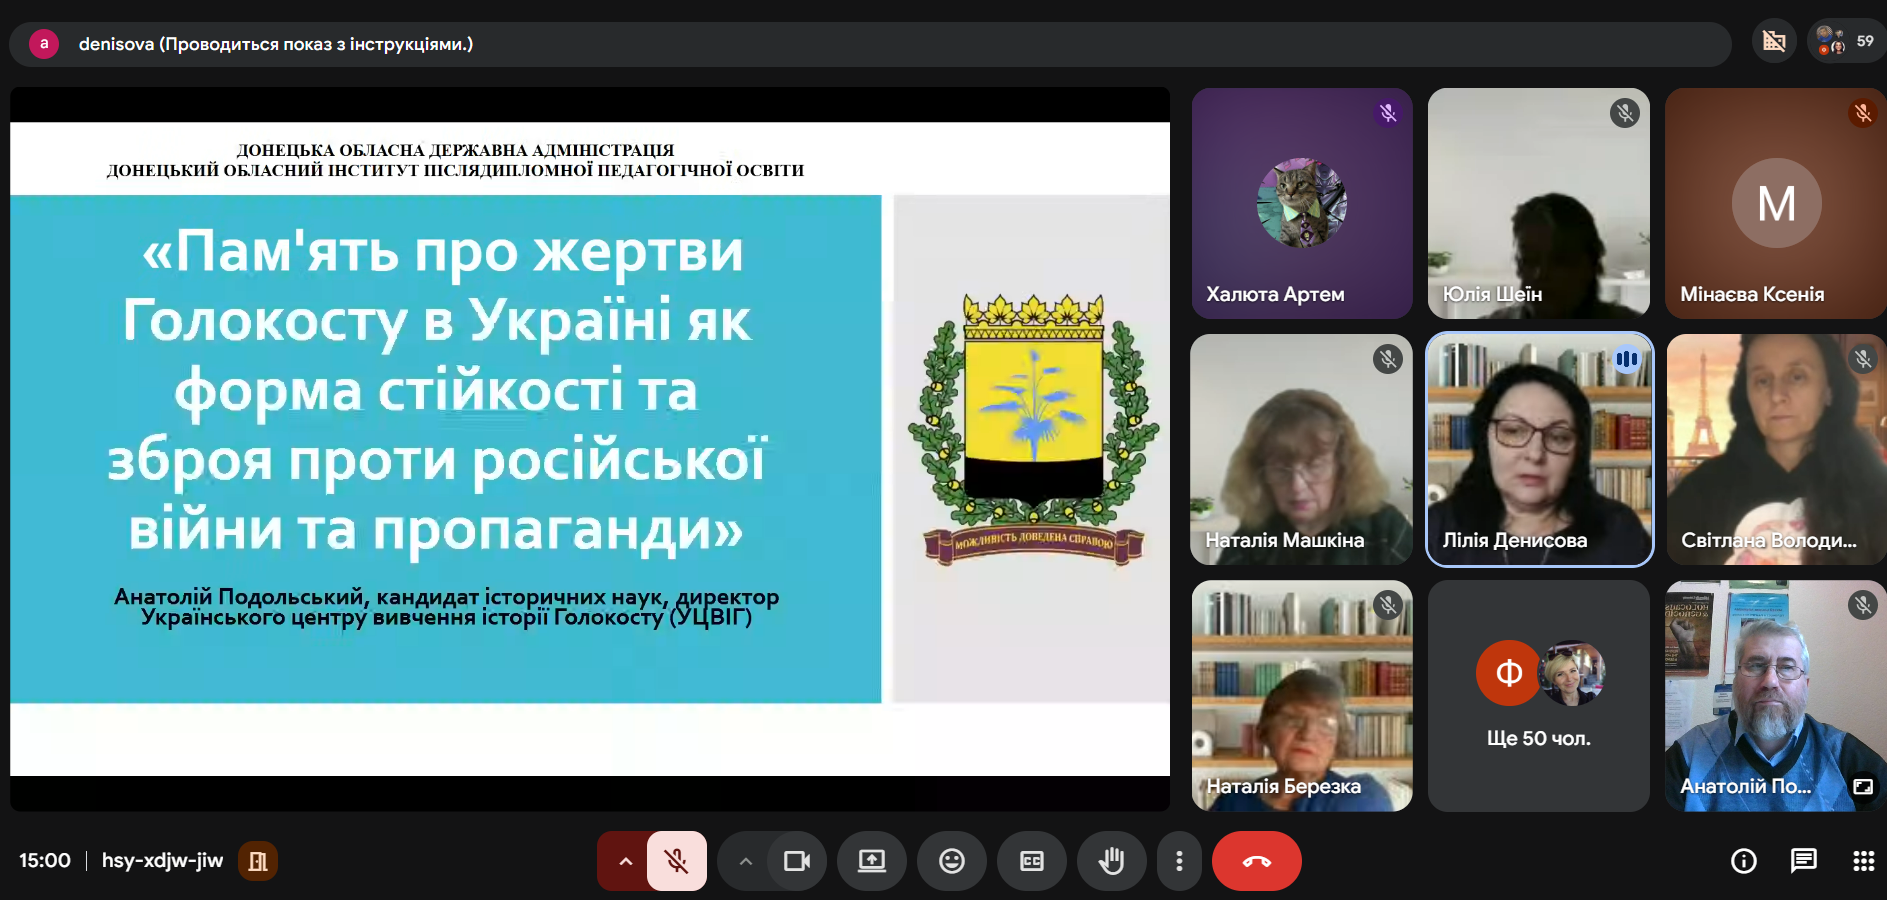
Task: Unmute the microphone
Action: [x=676, y=860]
